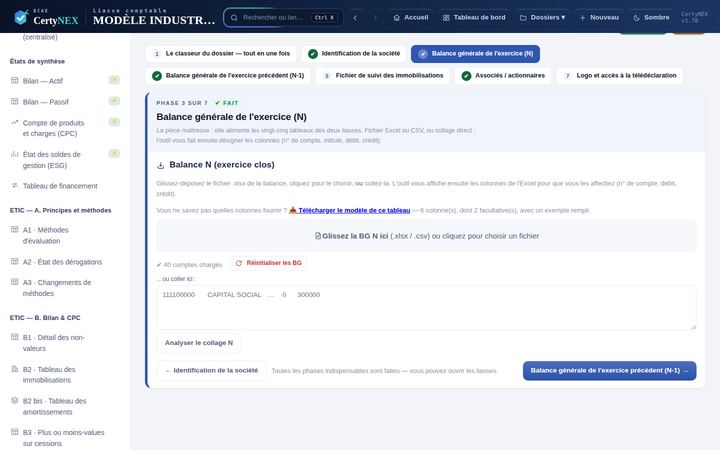Image resolution: width=720 pixels, height=450 pixels.
Task: Click the textarea resize handle corner
Action: click(x=693, y=326)
